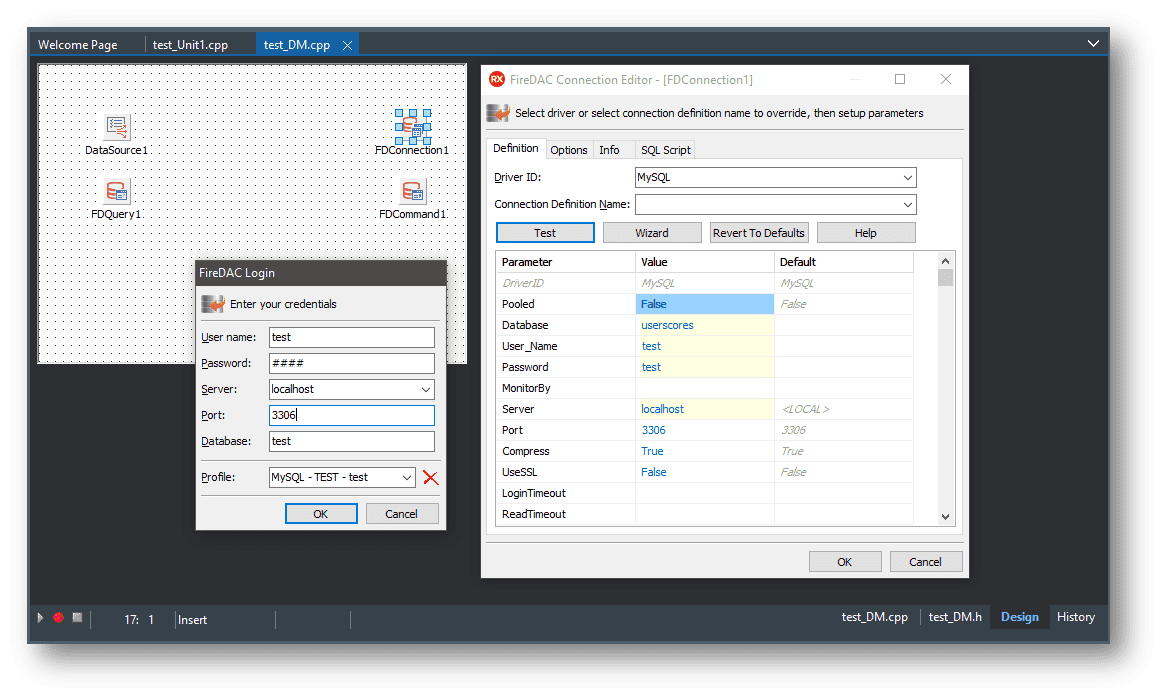Click the run play icon in status bar
Screen dimensions: 1165x699
click(x=40, y=617)
